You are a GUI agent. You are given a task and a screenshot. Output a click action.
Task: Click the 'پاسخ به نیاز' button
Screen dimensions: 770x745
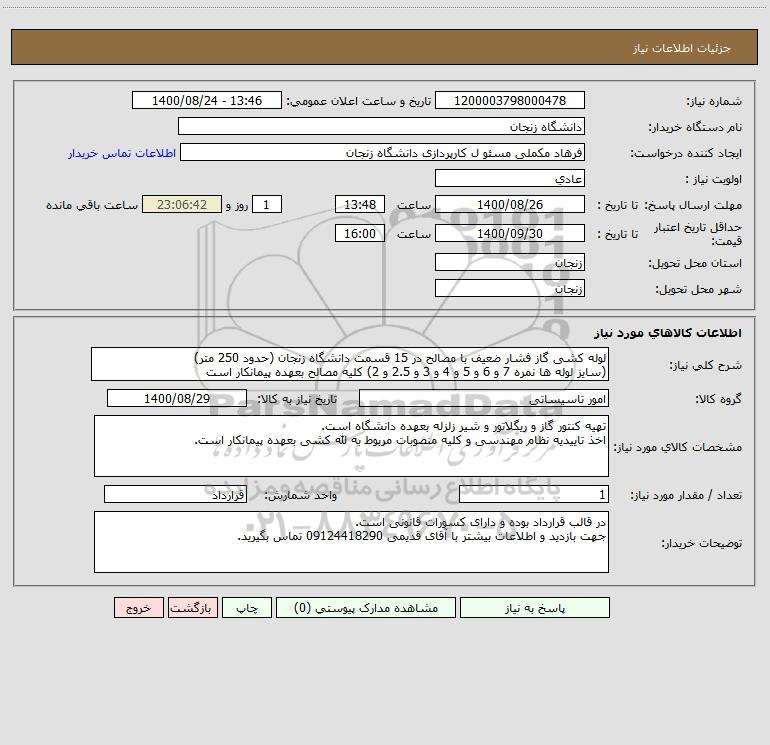pos(534,608)
